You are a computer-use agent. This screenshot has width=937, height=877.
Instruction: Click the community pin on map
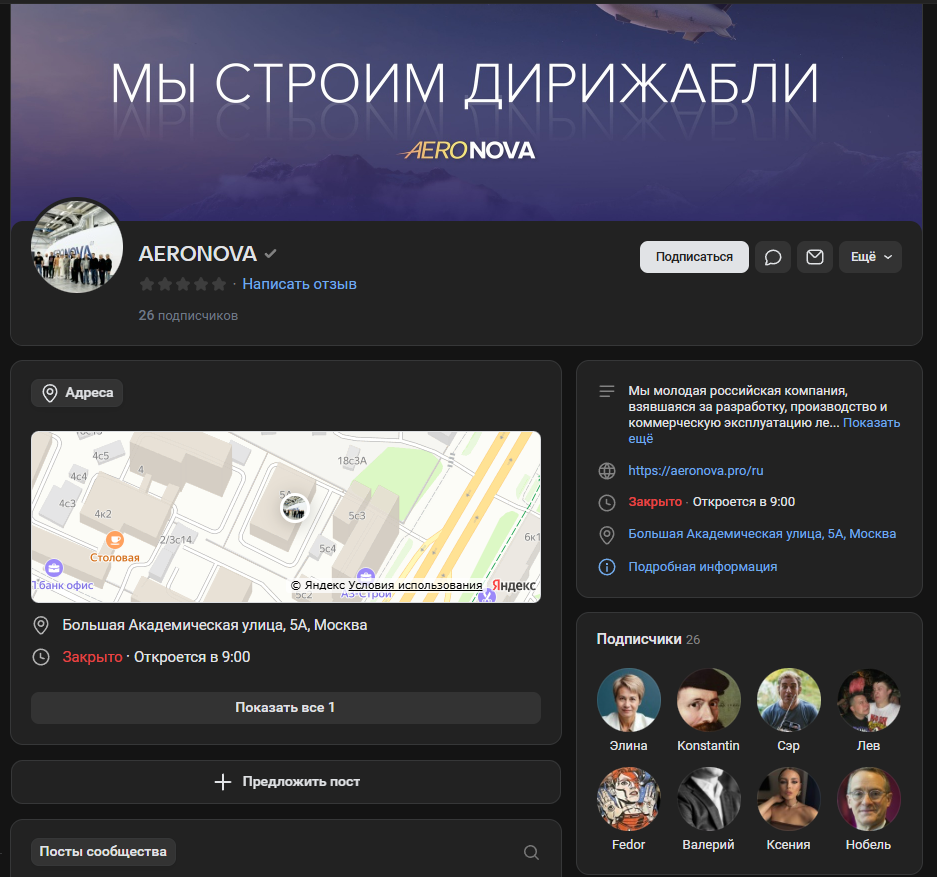(295, 508)
